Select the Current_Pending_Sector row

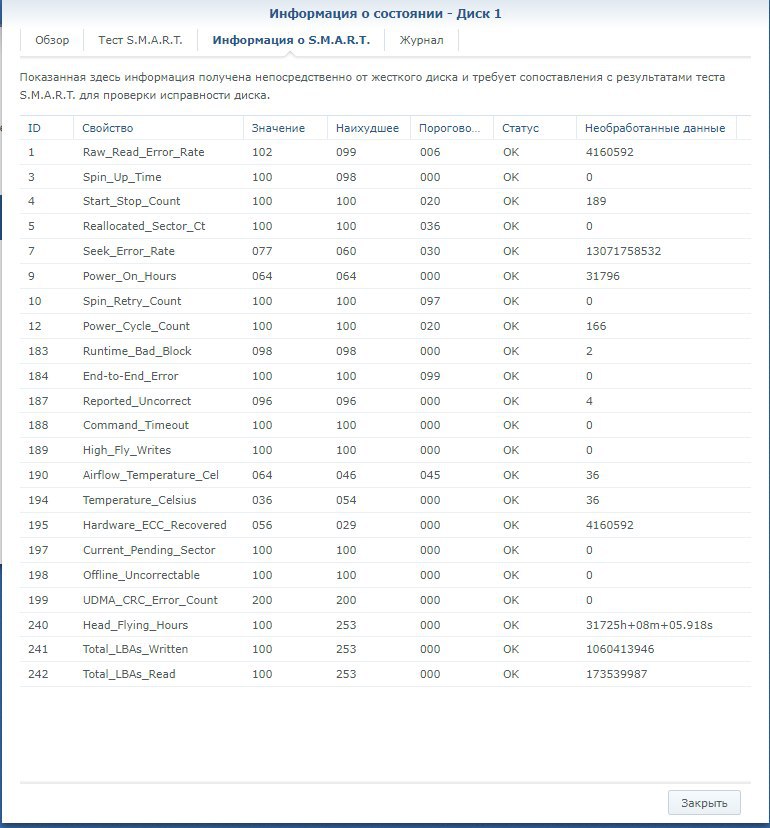coord(385,550)
